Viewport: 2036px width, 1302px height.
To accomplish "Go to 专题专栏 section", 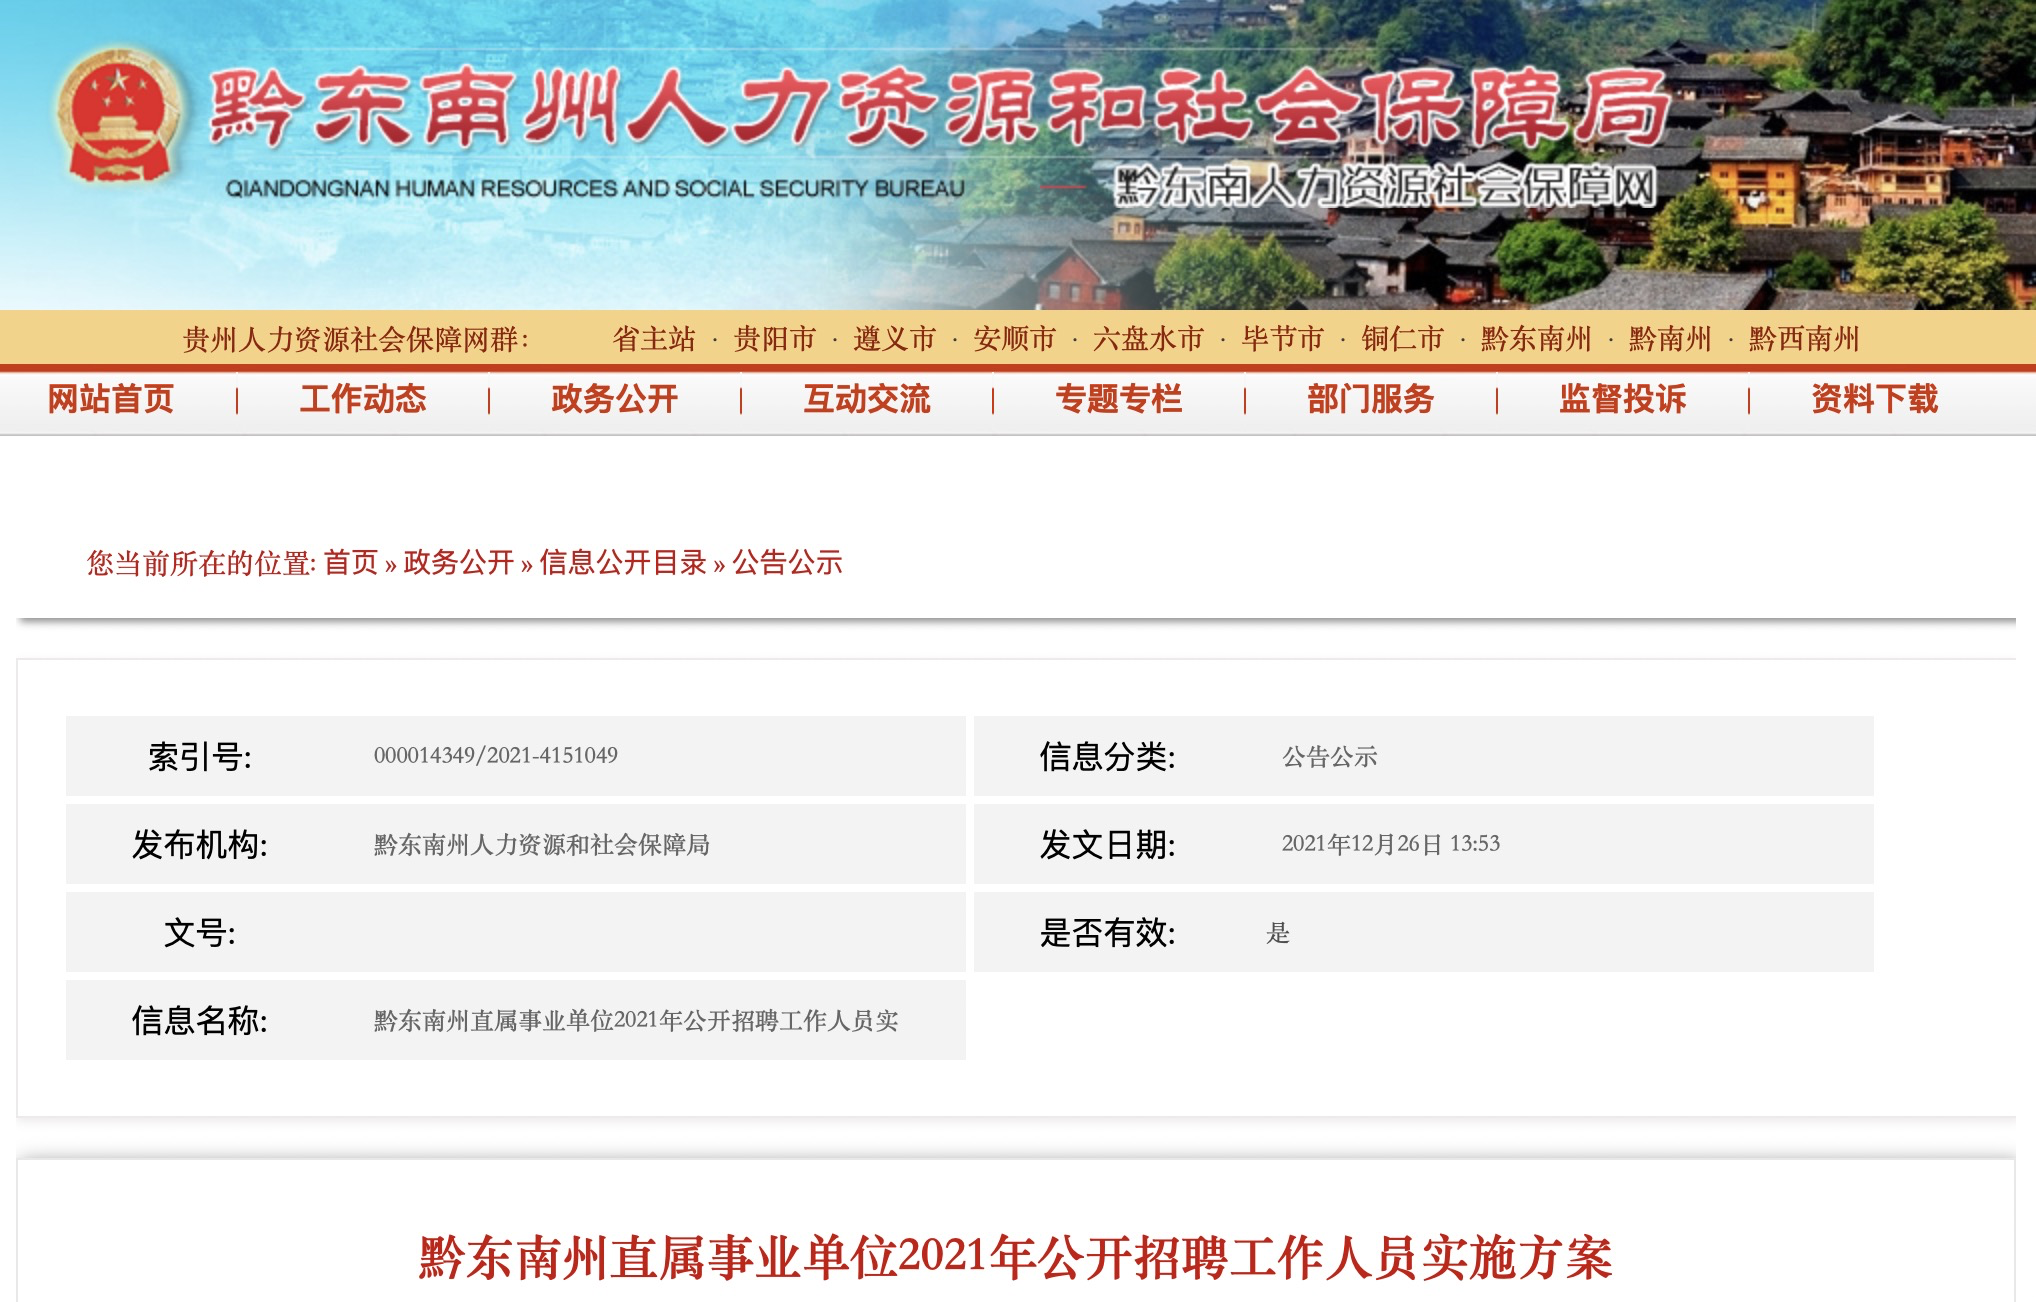I will click(x=1118, y=399).
